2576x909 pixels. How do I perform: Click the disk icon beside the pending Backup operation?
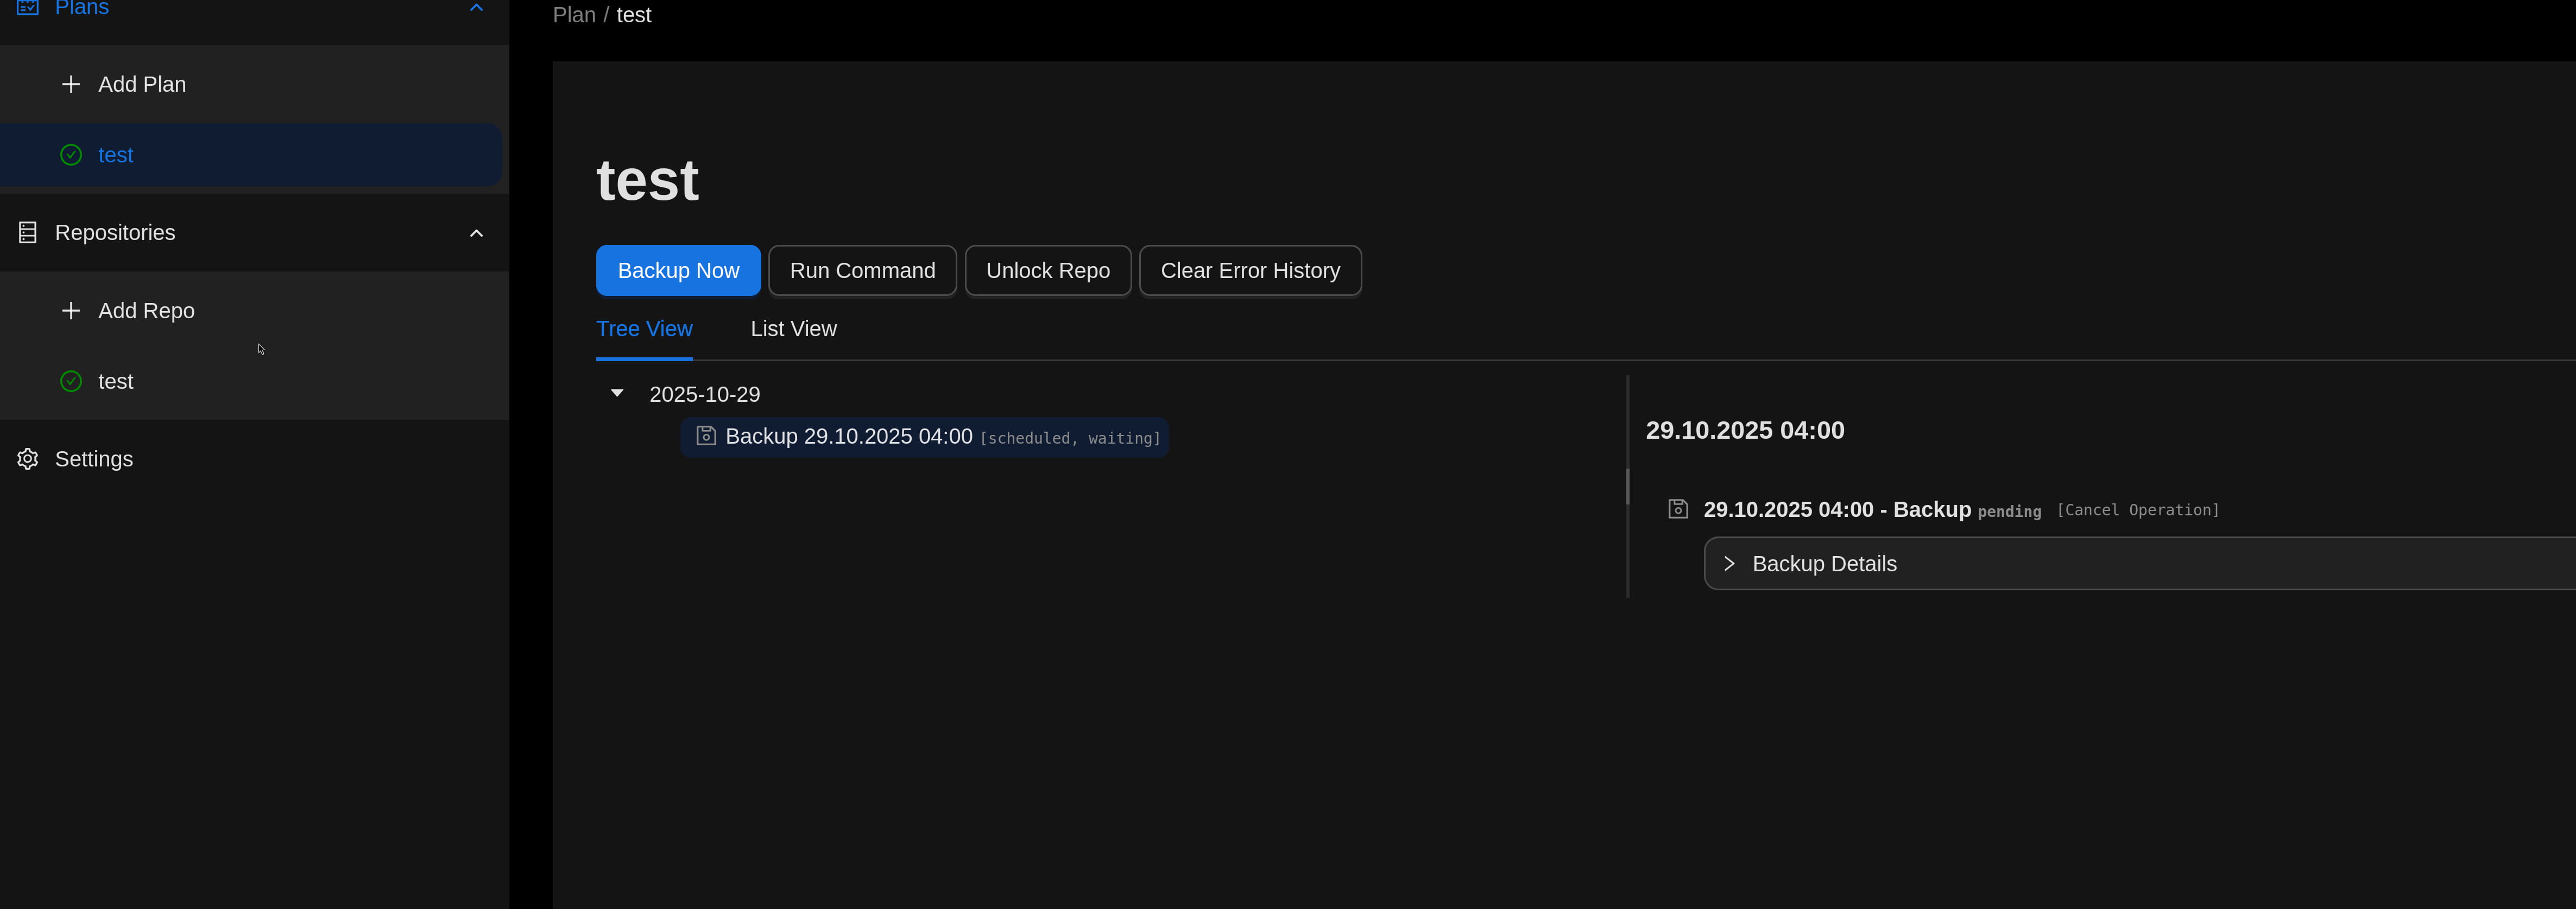click(x=1678, y=509)
